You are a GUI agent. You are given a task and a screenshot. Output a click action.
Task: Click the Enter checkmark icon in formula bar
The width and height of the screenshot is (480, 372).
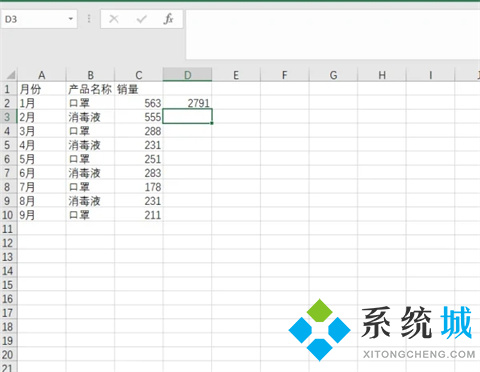pyautogui.click(x=142, y=19)
